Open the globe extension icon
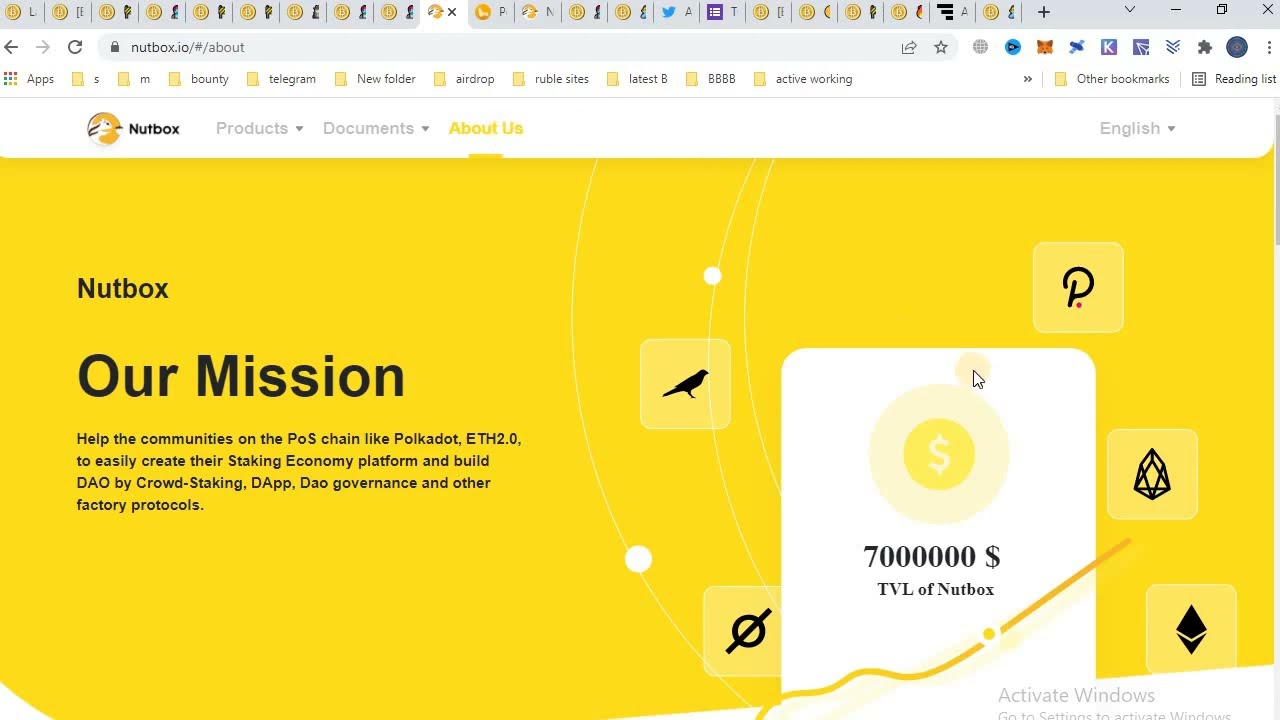Image resolution: width=1280 pixels, height=720 pixels. click(x=981, y=47)
